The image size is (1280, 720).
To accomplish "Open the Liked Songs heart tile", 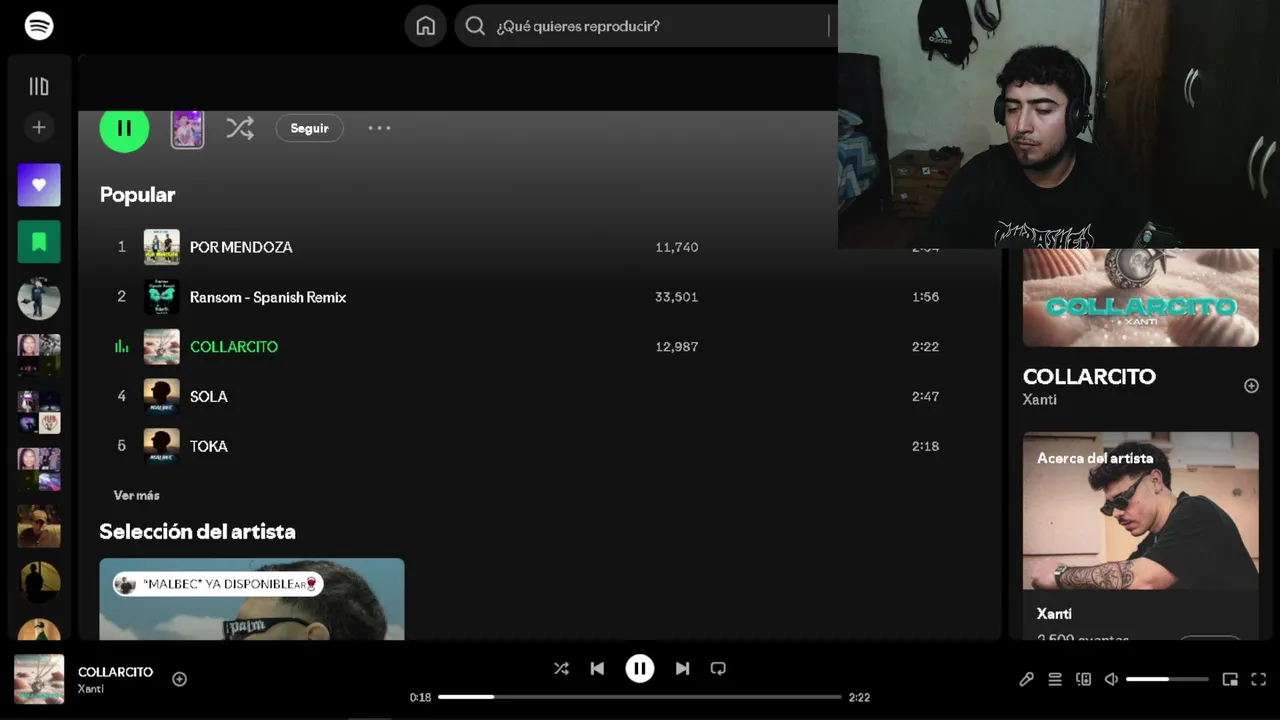I will (39, 185).
